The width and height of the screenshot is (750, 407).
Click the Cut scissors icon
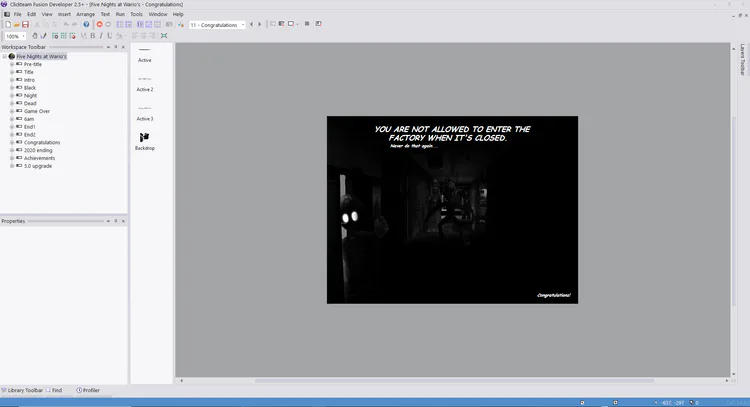point(37,24)
